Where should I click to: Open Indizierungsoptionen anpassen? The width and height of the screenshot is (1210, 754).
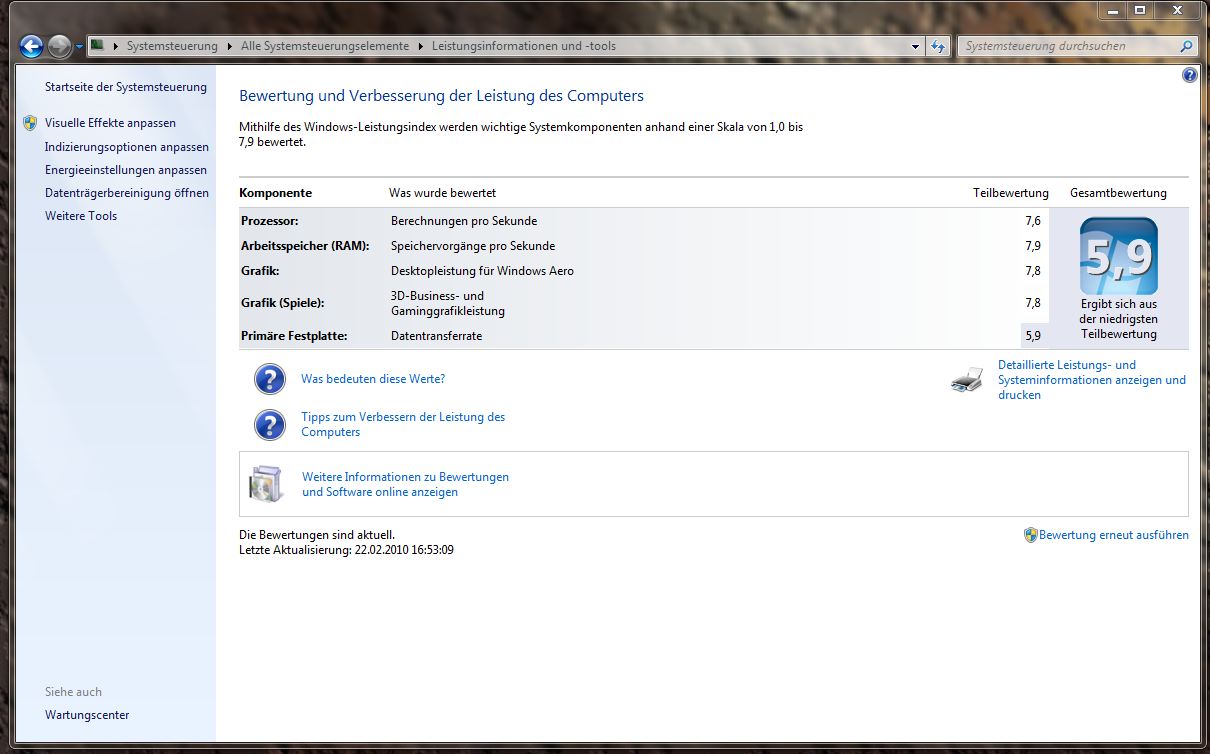(x=127, y=147)
